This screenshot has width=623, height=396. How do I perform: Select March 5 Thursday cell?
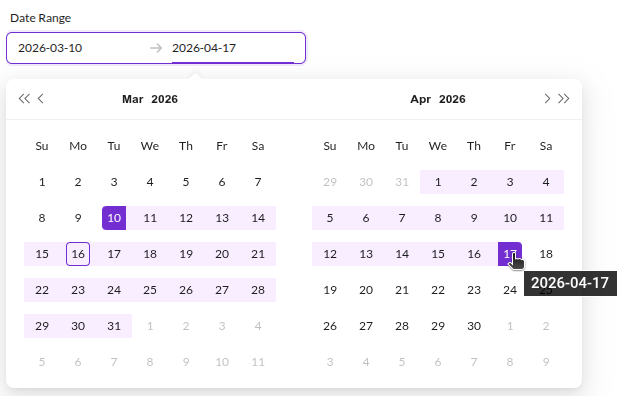tap(186, 182)
